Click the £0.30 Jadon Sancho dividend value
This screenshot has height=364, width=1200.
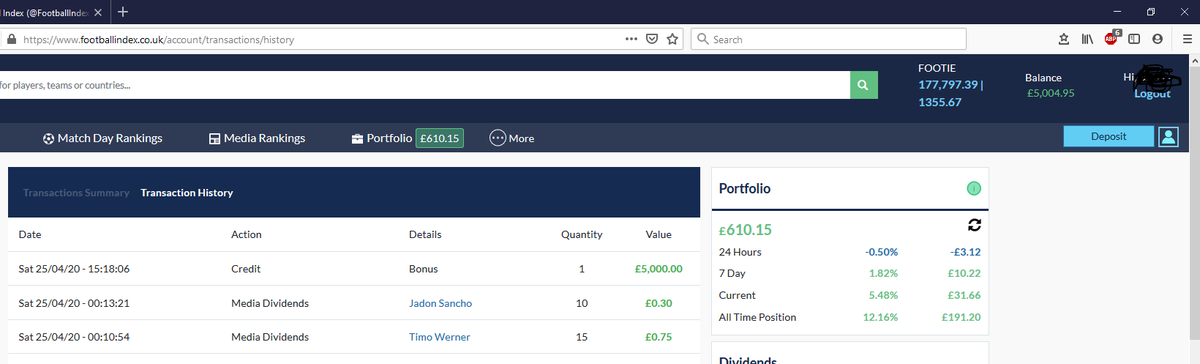(x=659, y=303)
